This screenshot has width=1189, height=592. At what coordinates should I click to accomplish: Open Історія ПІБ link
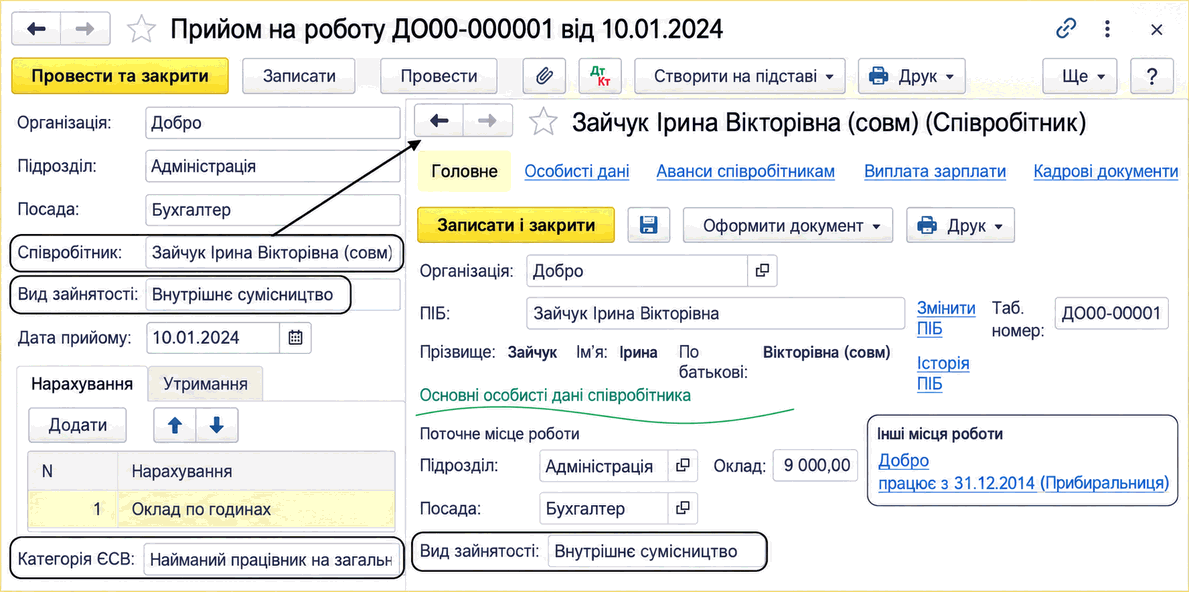tap(943, 373)
